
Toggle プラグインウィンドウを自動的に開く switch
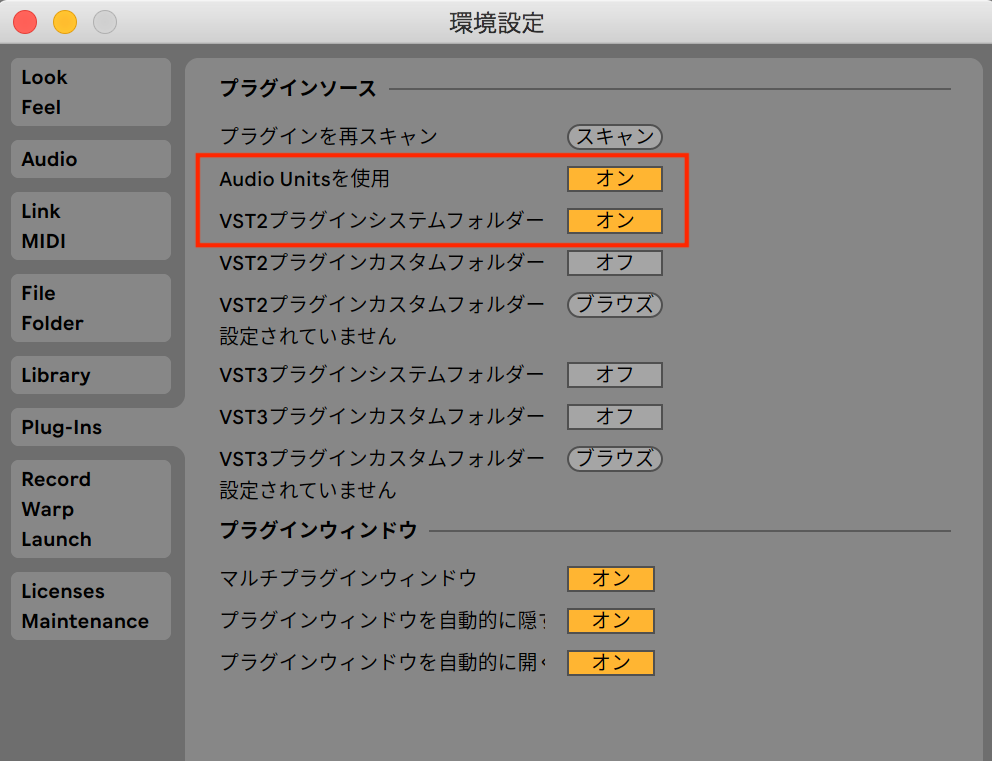pyautogui.click(x=611, y=663)
